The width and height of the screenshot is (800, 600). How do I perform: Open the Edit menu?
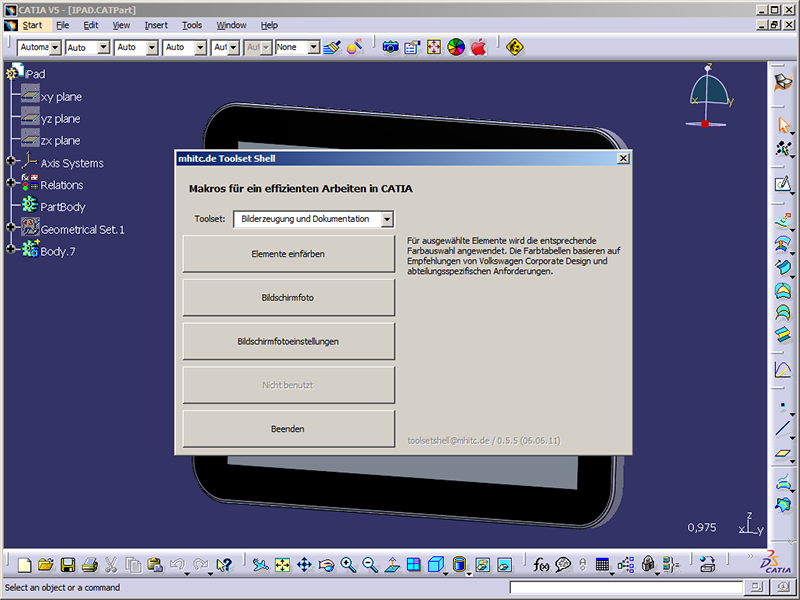tap(91, 25)
